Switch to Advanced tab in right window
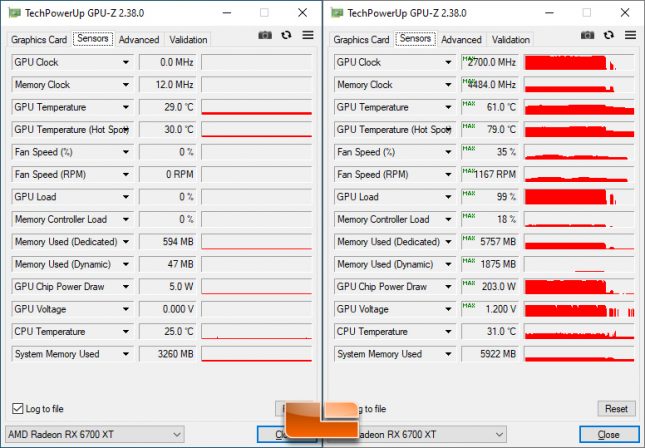The height and width of the screenshot is (448, 645). [462, 39]
